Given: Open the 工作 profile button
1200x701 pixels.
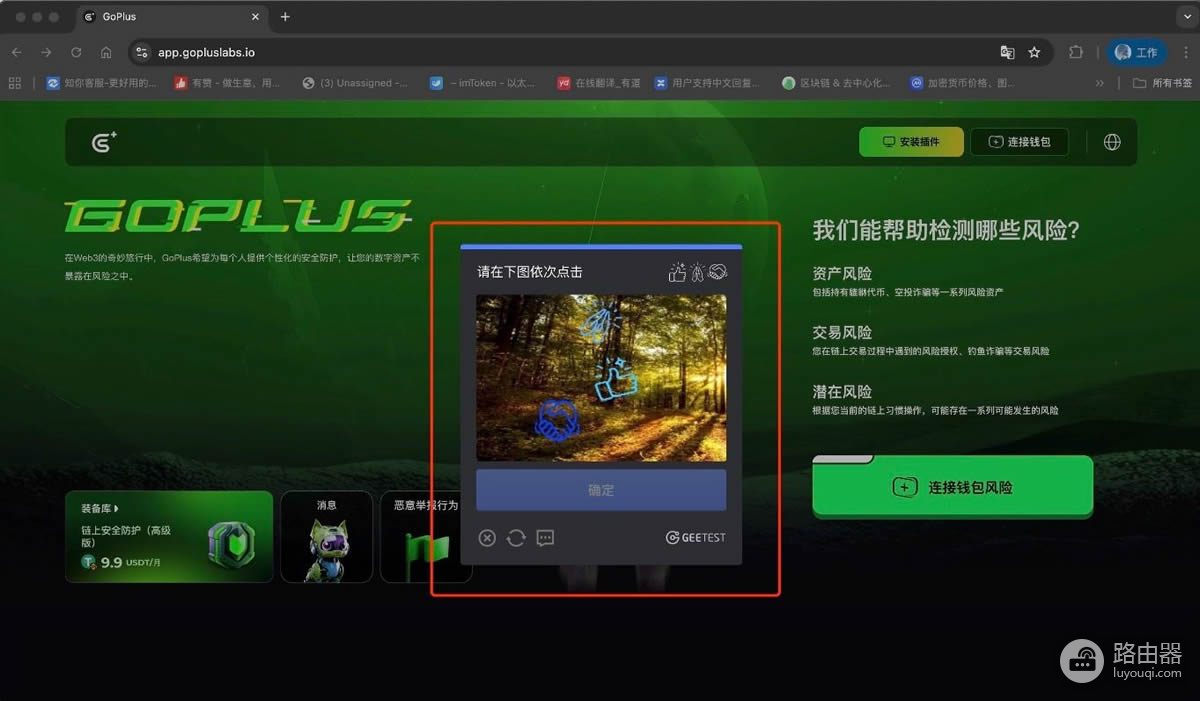Looking at the screenshot, I should 1136,52.
